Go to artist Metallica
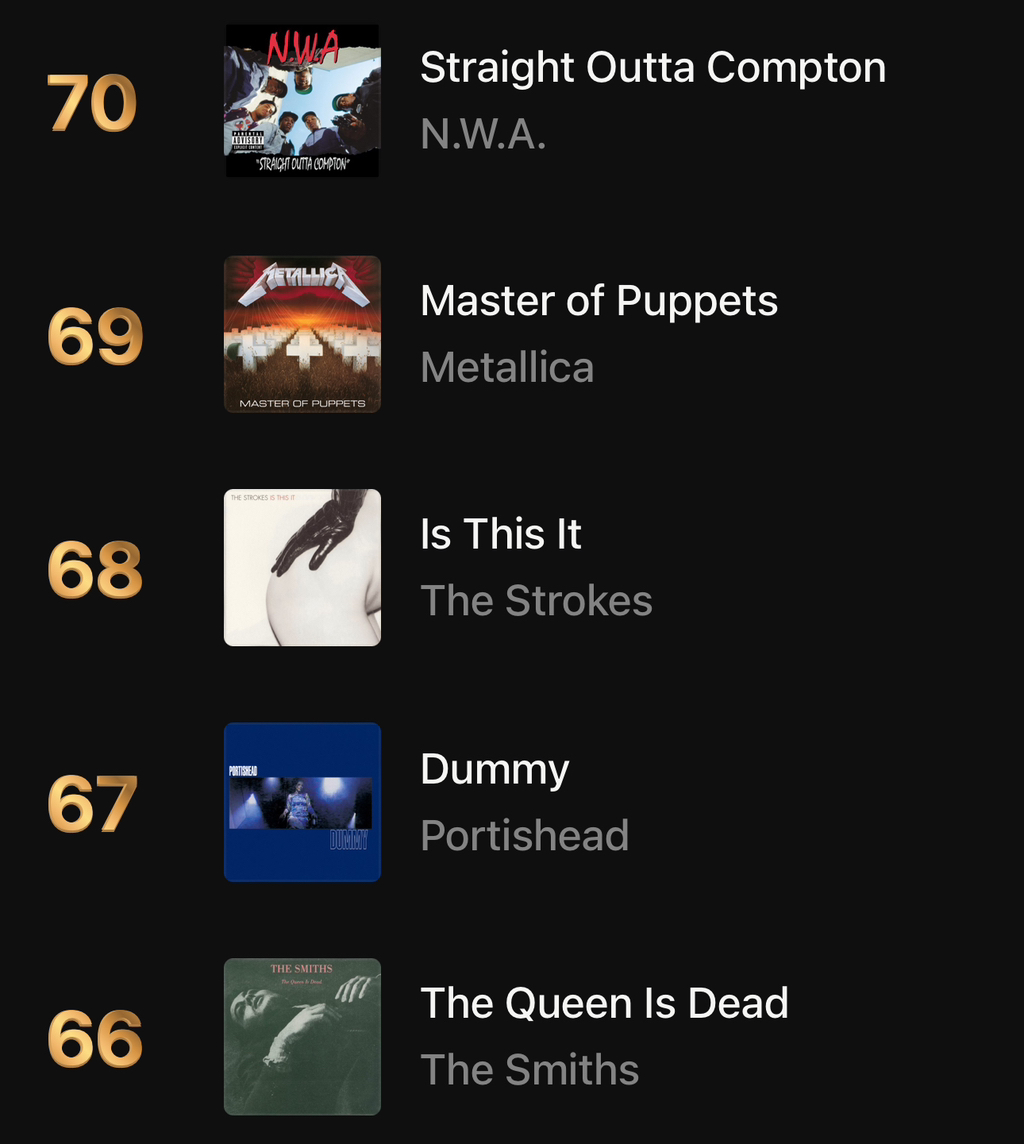 coord(507,367)
